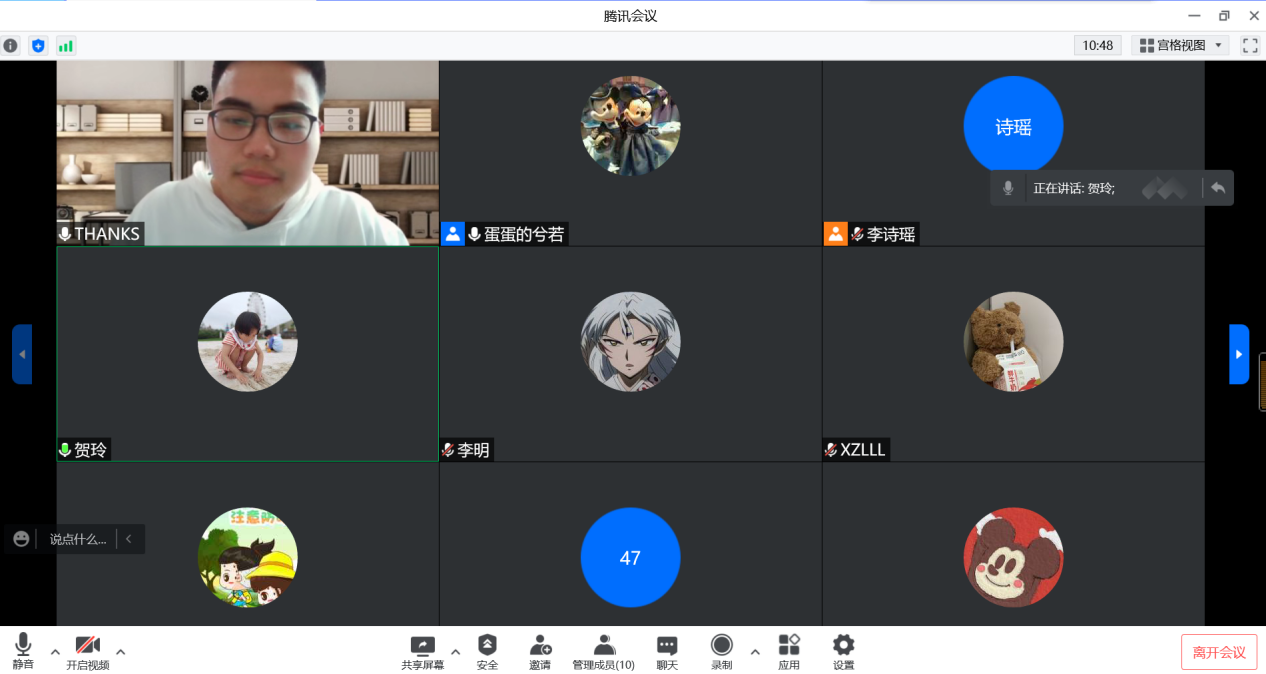The image size is (1266, 674).
Task: Click the 共享屏幕 share screen button
Action: point(423,652)
